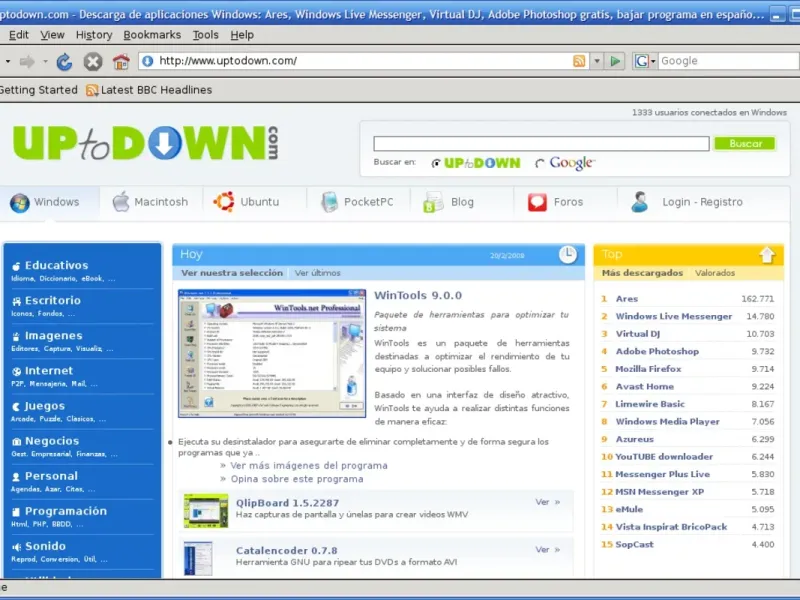The width and height of the screenshot is (800, 600).
Task: Open the Sonido category
Action: pos(45,546)
